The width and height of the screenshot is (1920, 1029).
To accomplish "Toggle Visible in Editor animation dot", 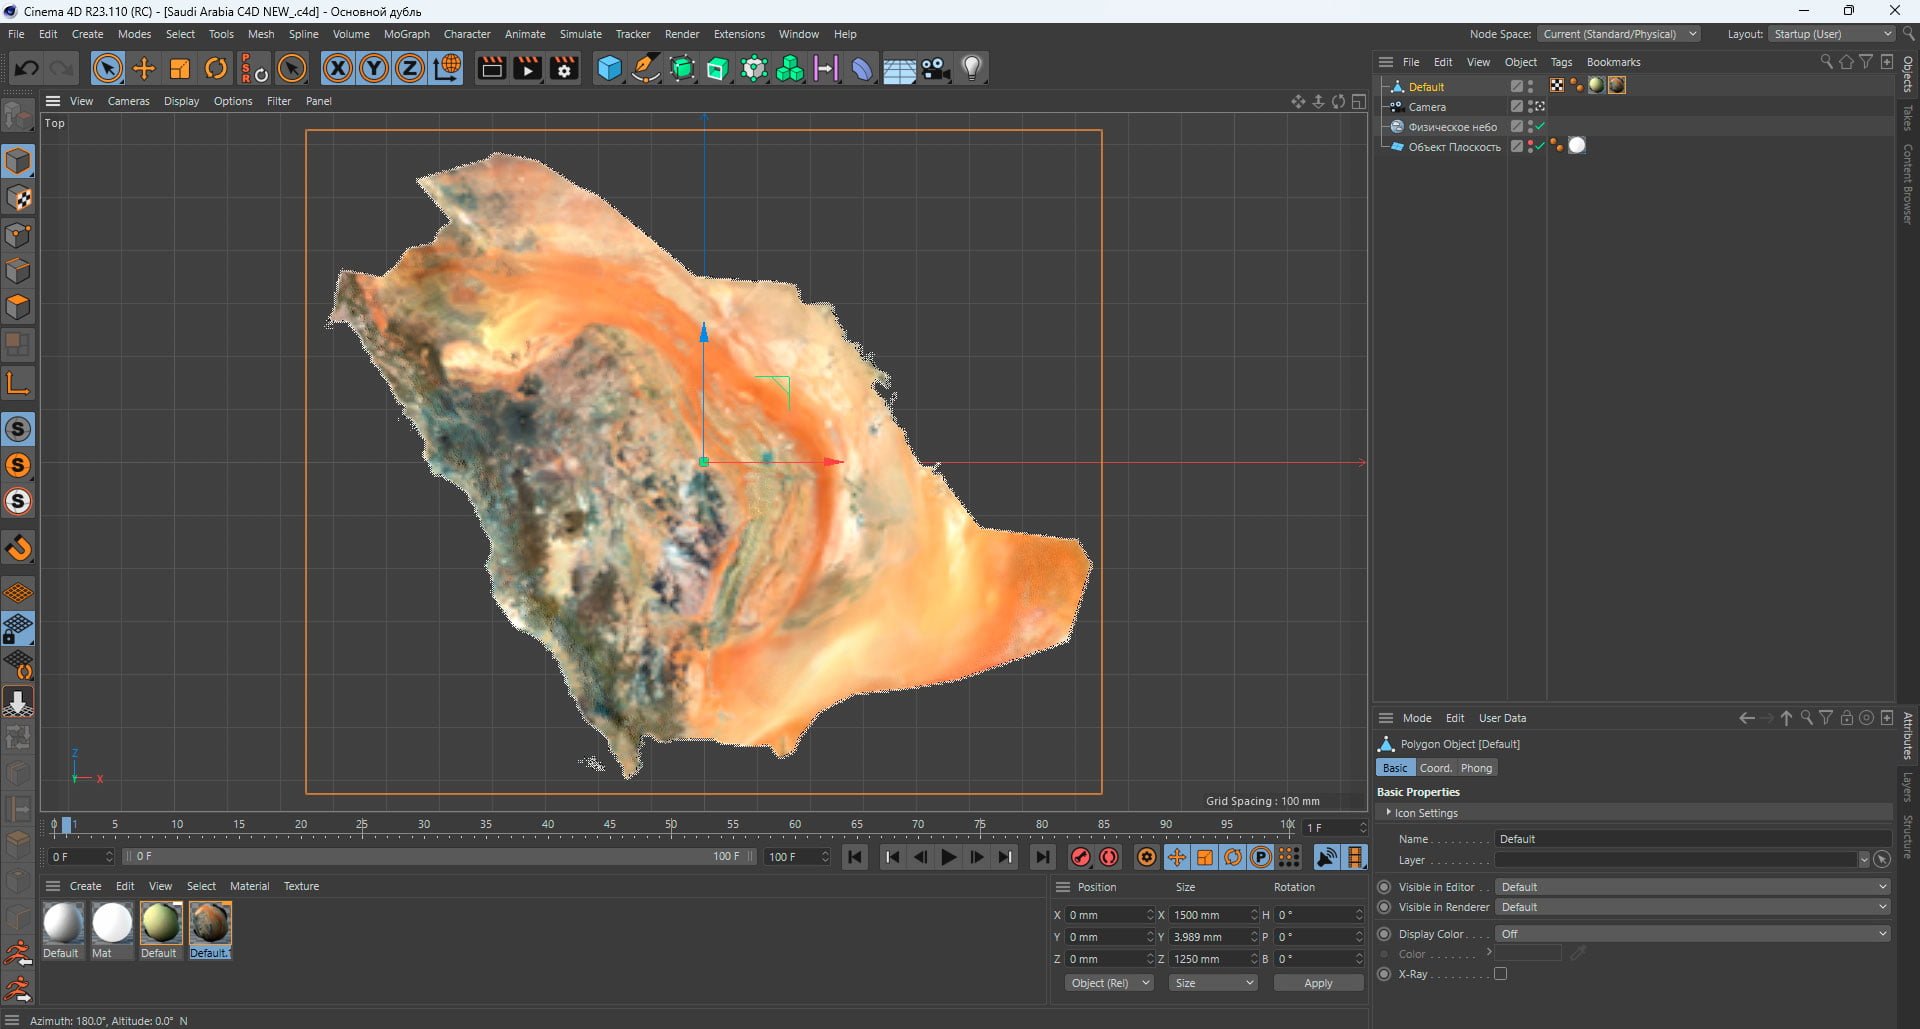I will [1384, 887].
